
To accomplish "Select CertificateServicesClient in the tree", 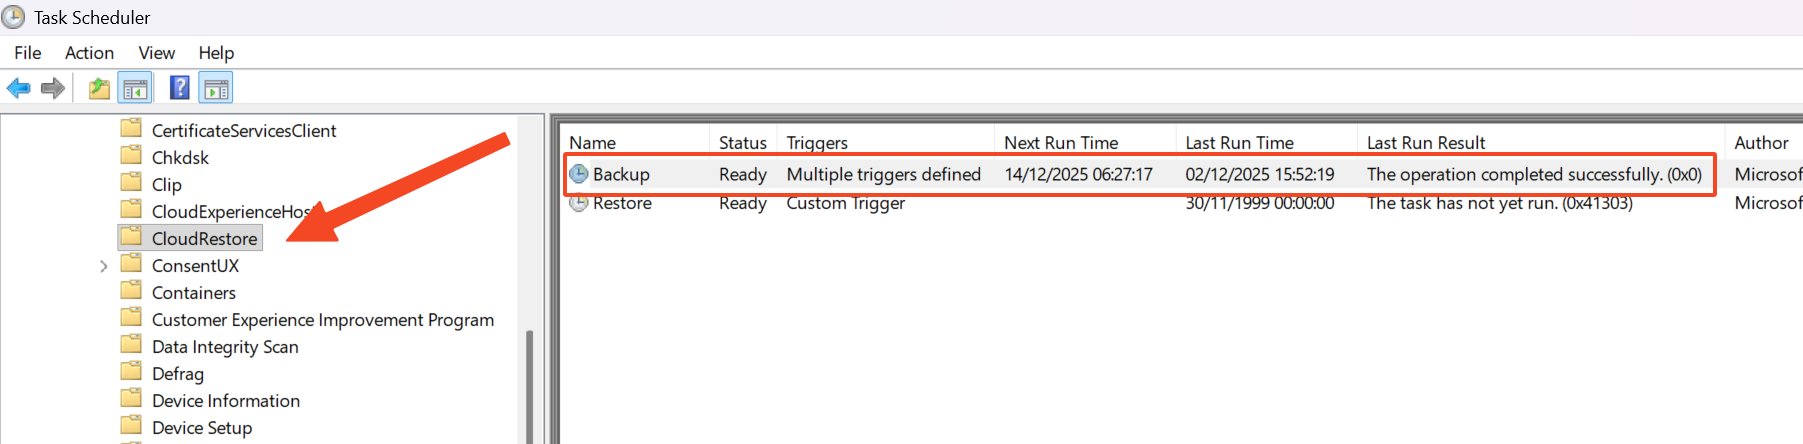I will click(244, 131).
